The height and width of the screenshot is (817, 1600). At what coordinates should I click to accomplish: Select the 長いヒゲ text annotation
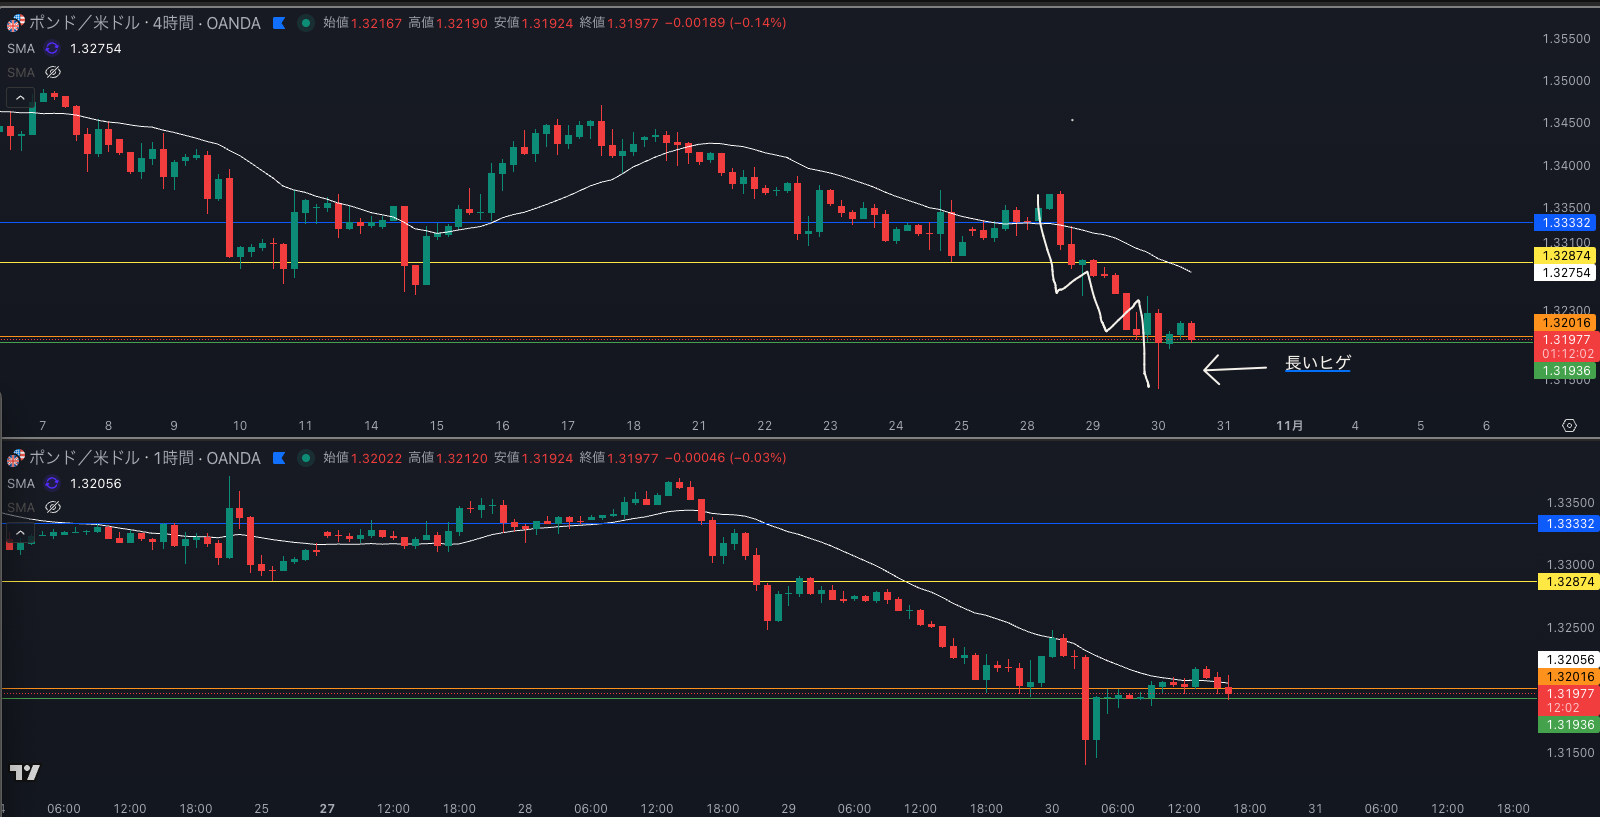point(1317,363)
